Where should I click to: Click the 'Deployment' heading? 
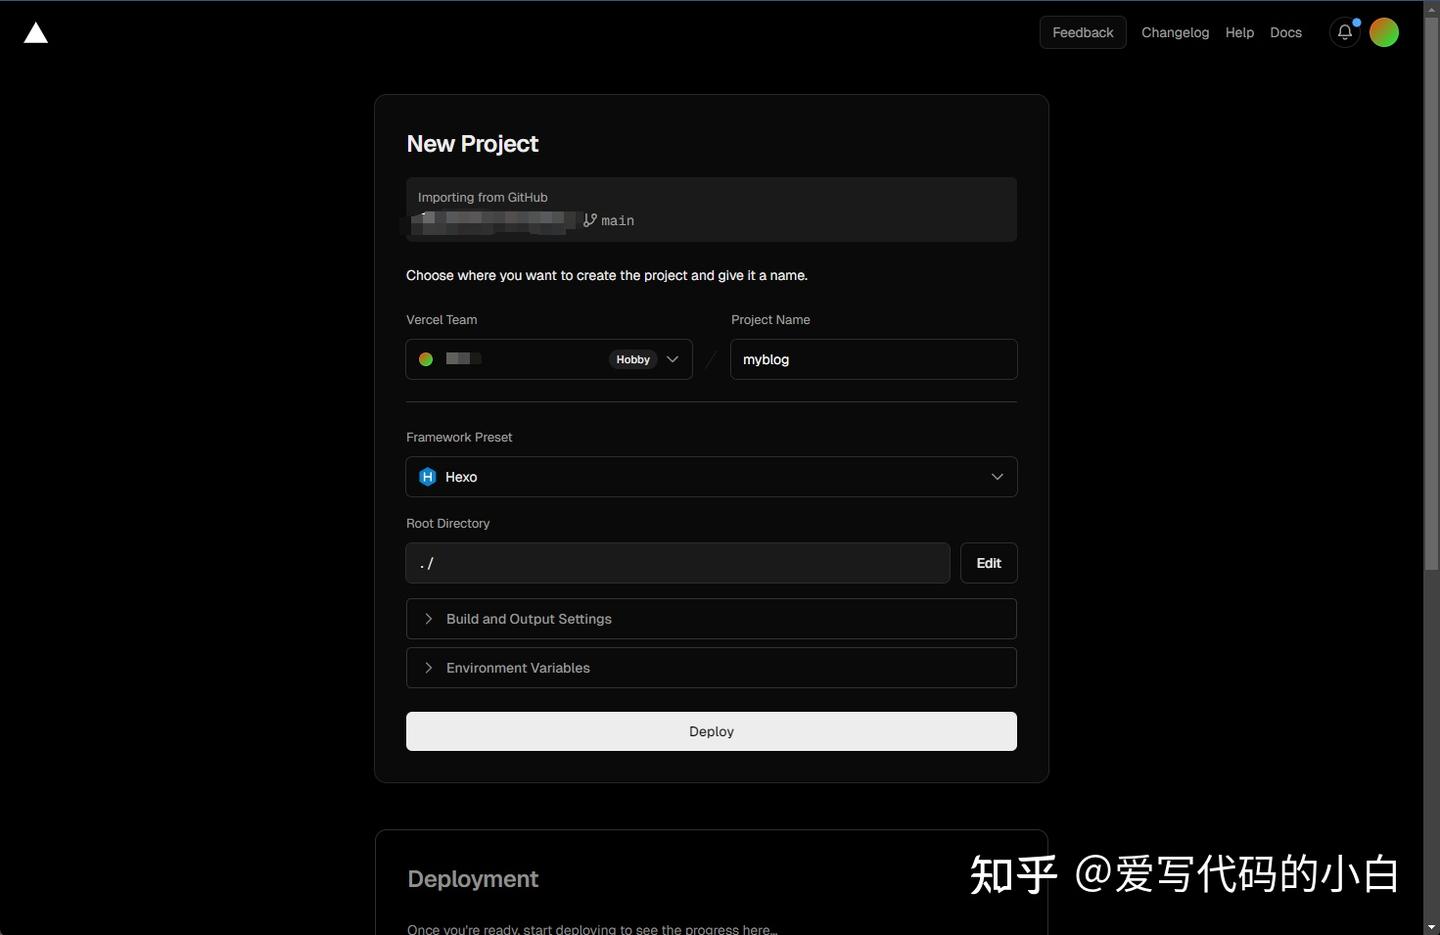pos(473,879)
